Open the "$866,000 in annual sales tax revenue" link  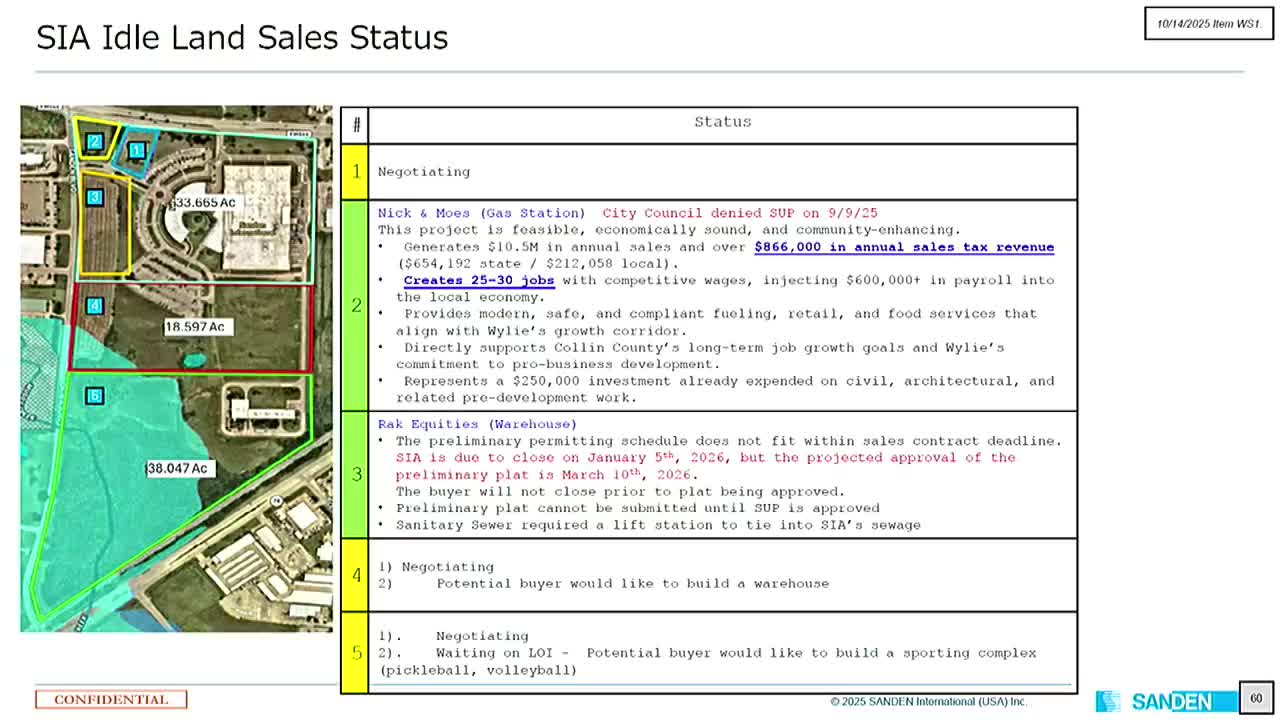(x=904, y=247)
